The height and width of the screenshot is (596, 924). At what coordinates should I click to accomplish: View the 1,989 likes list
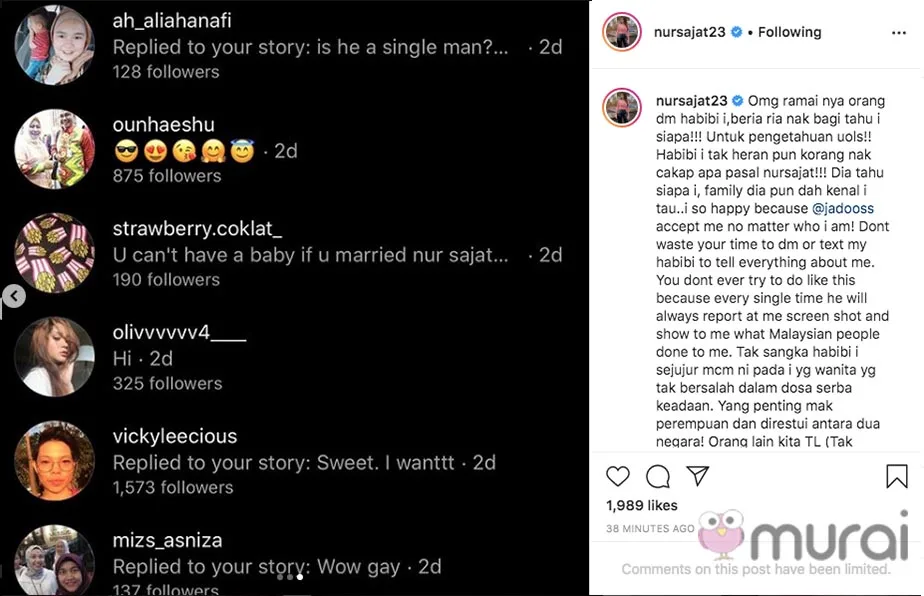(642, 505)
